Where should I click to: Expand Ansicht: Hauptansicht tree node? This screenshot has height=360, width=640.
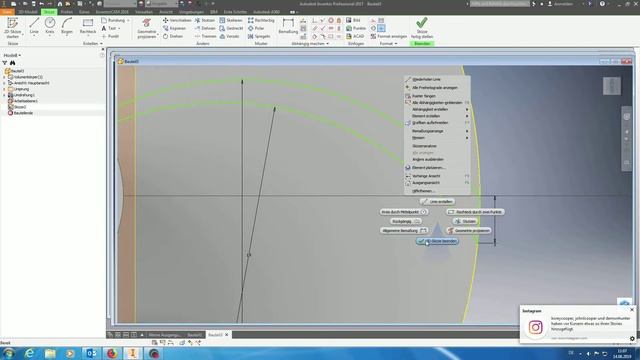(x=4, y=83)
